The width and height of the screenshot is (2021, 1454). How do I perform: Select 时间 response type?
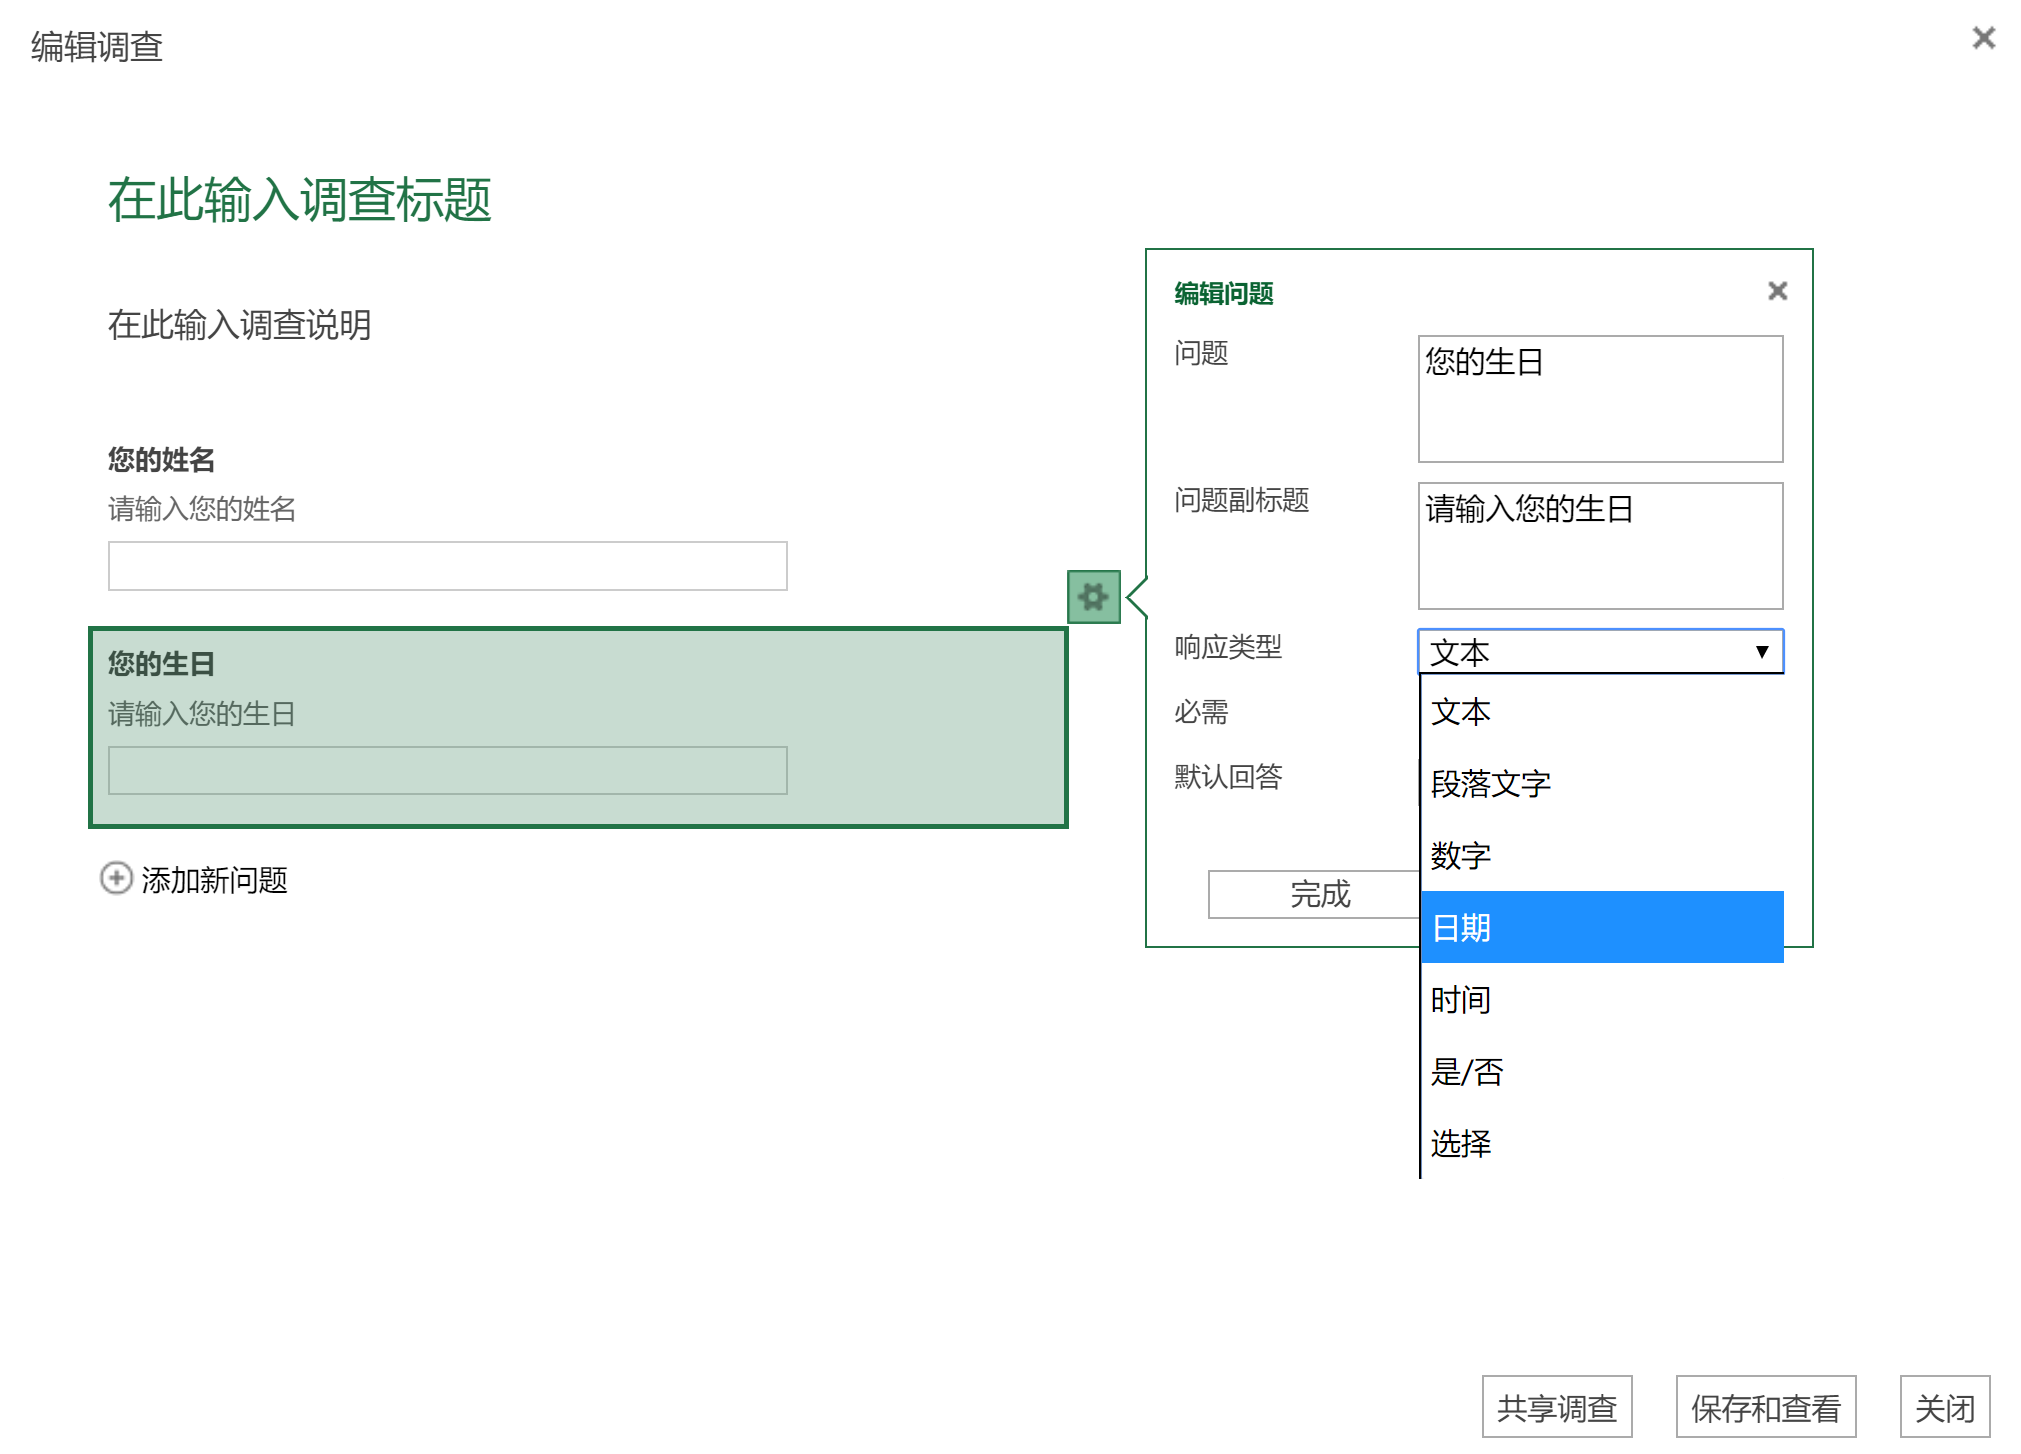point(1602,1000)
